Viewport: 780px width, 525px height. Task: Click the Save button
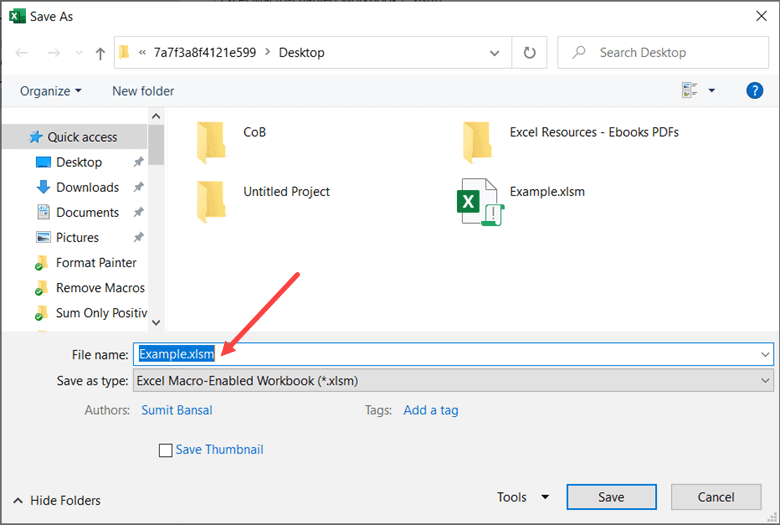point(611,497)
